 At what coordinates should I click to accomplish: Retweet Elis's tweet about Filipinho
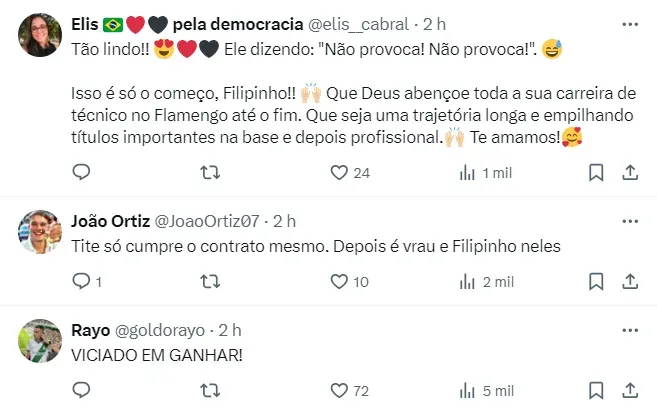pyautogui.click(x=210, y=173)
